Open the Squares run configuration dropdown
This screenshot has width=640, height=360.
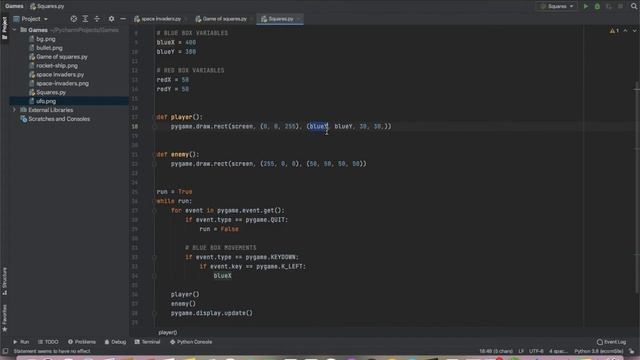coord(557,6)
